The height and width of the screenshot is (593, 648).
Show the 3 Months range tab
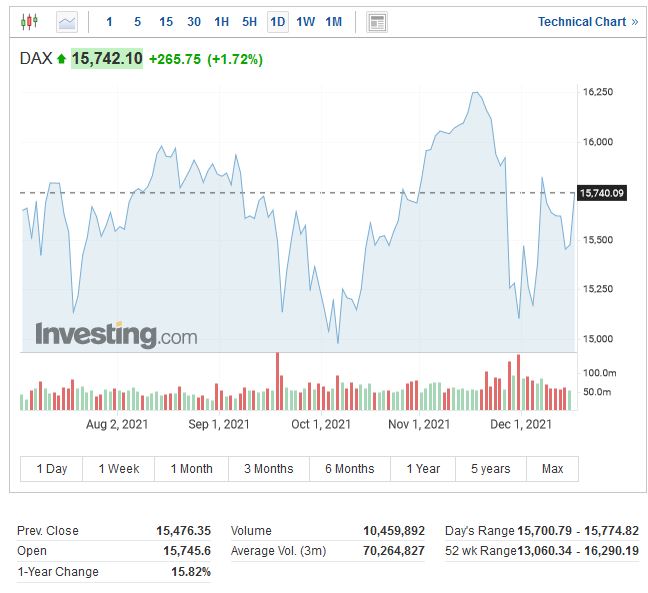coord(269,469)
